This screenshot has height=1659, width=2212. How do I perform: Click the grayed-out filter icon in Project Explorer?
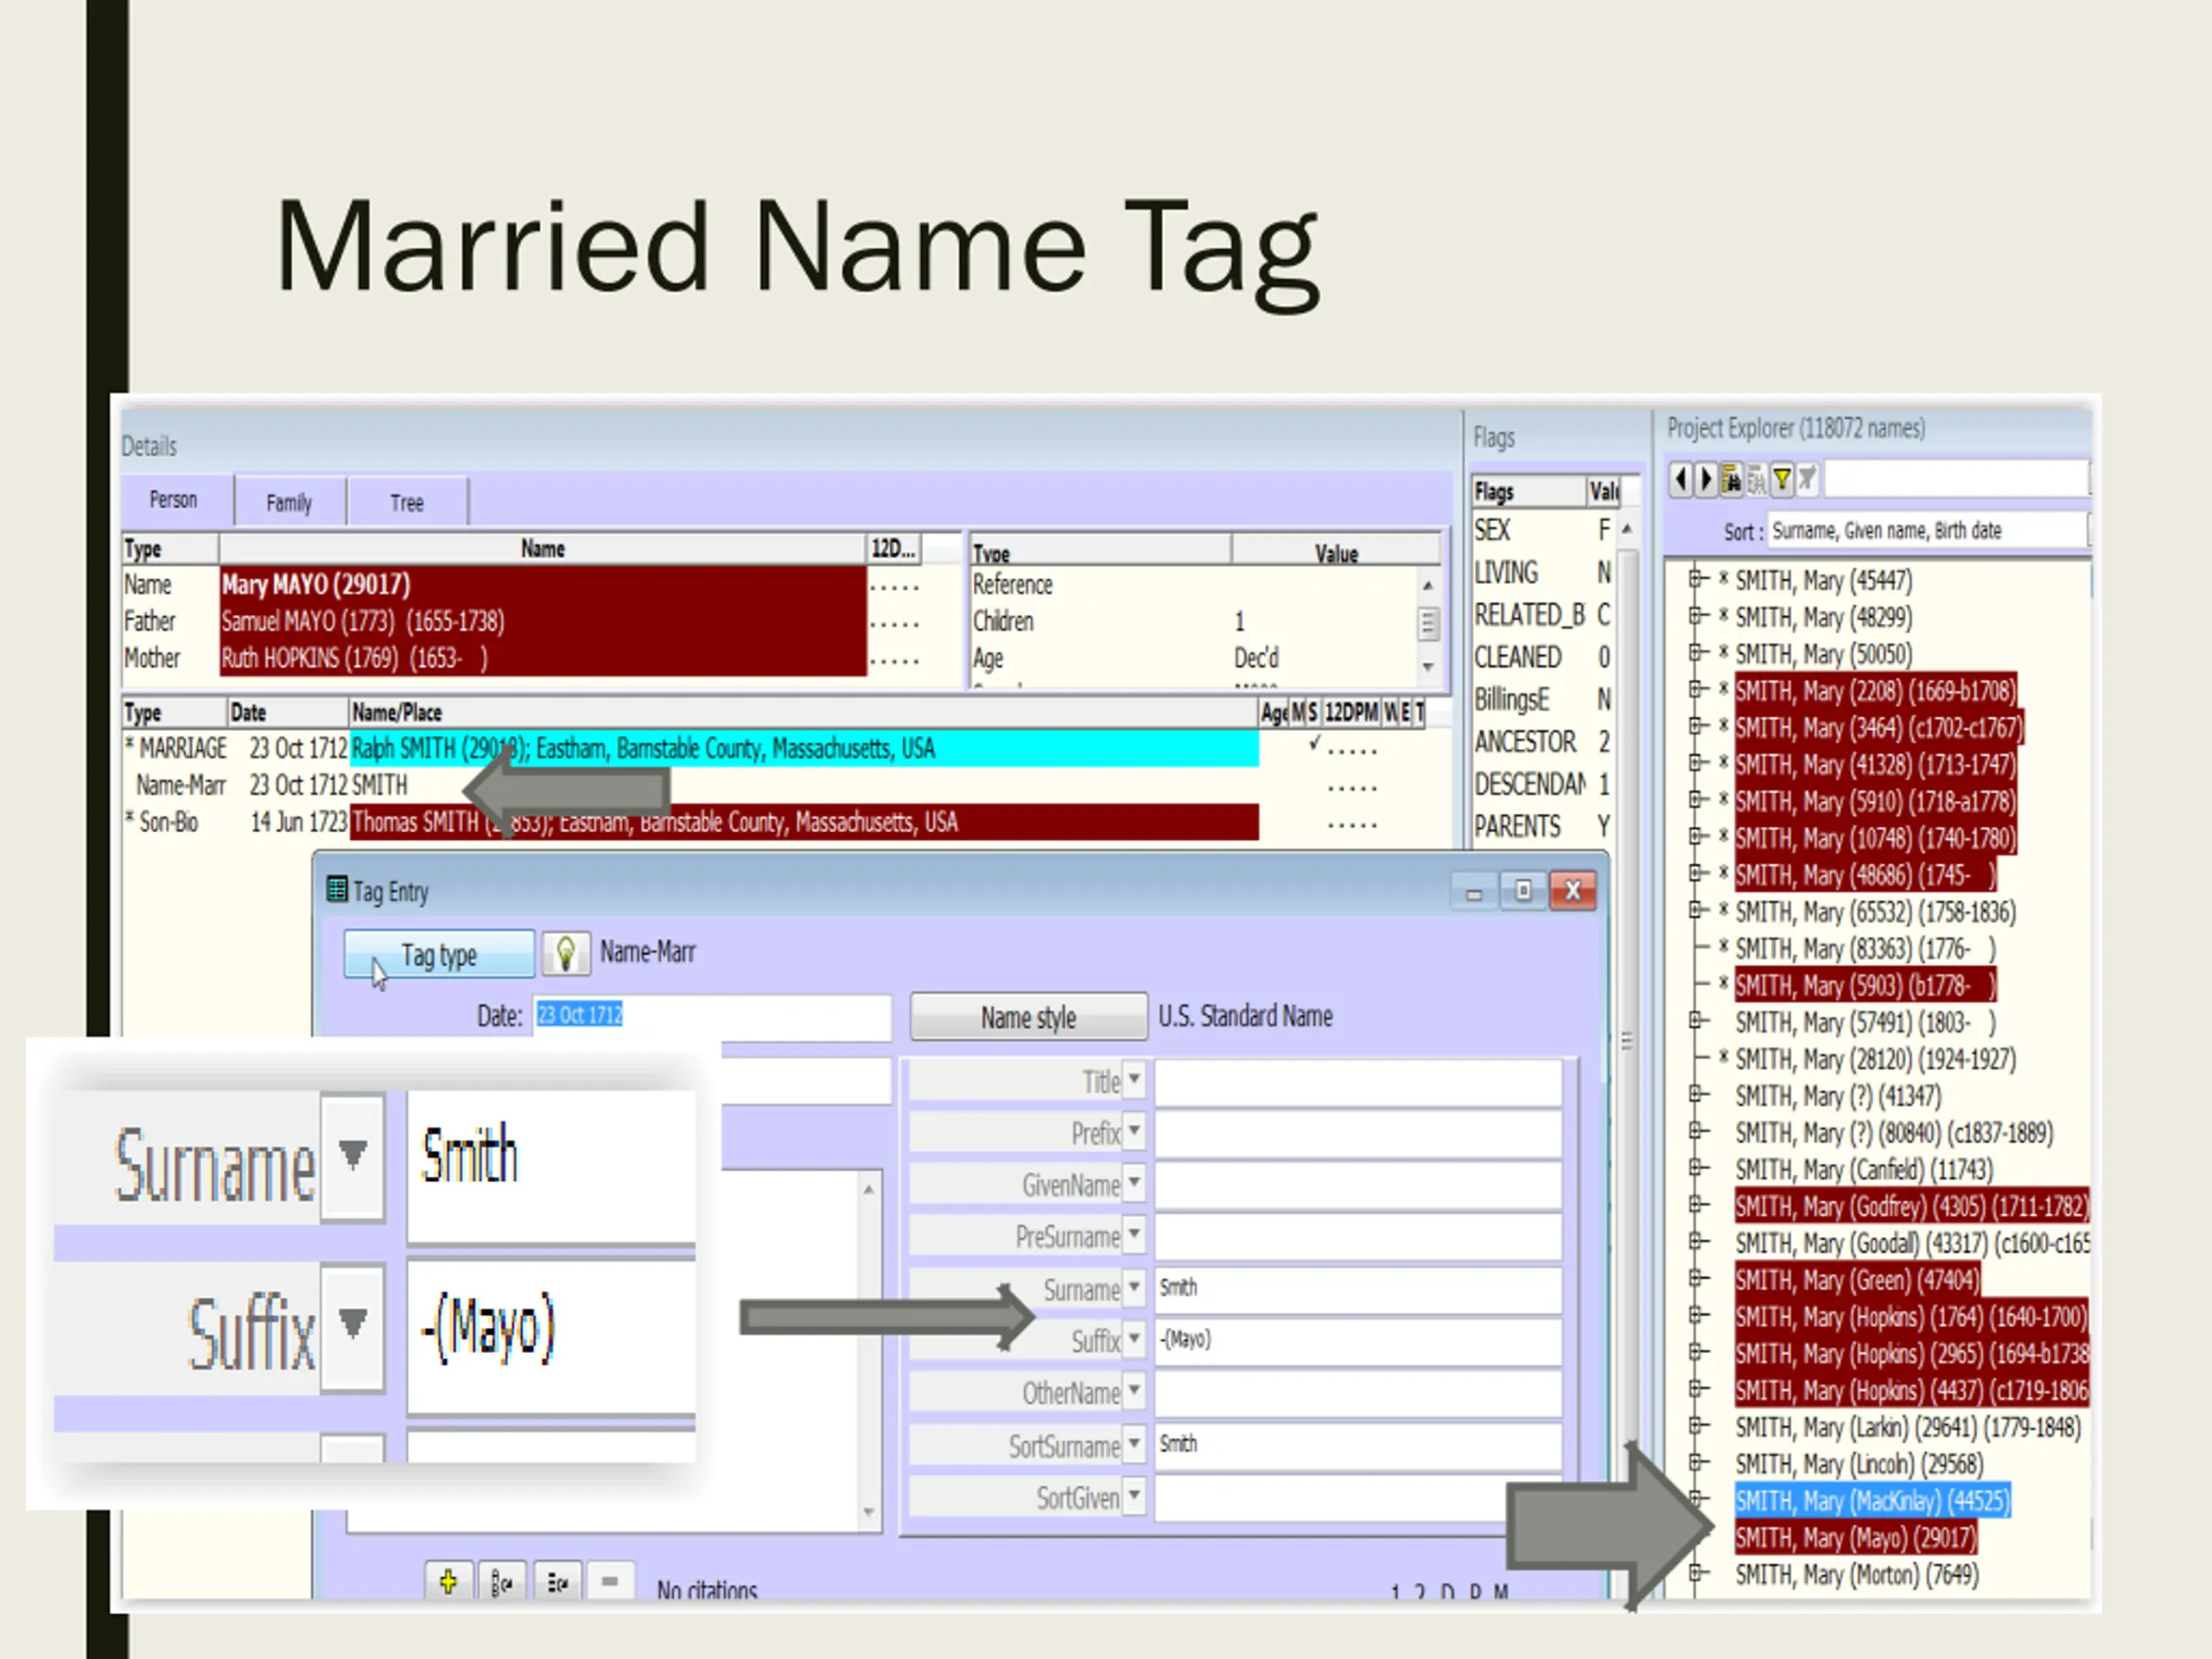(x=1807, y=480)
